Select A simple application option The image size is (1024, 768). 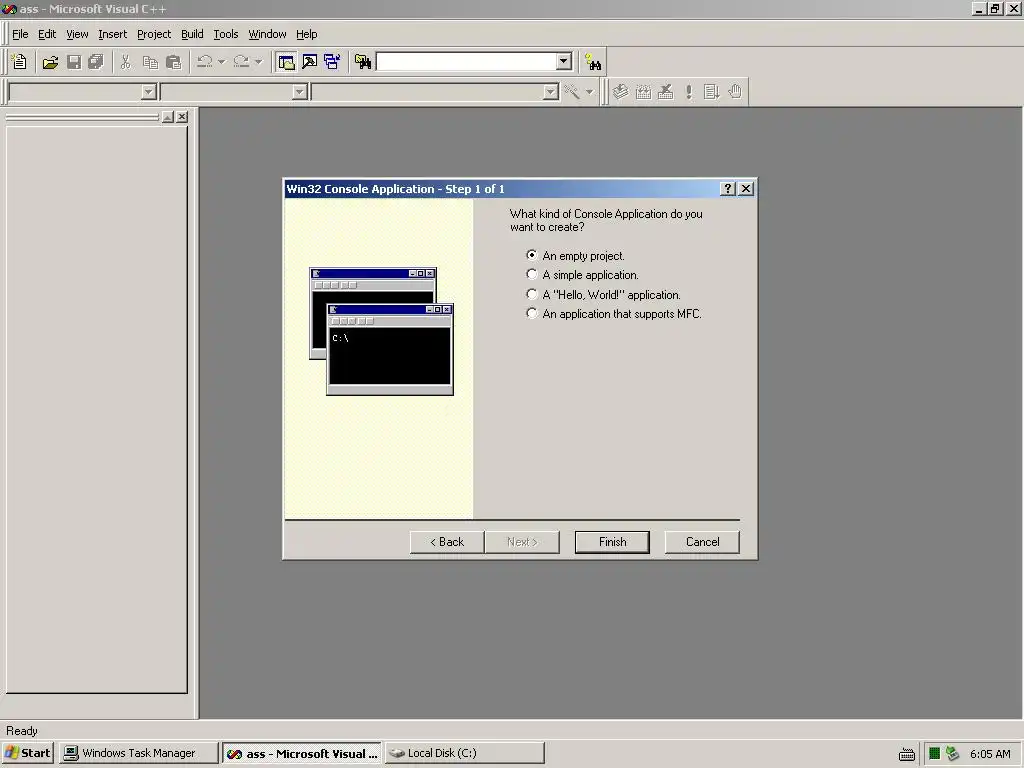pos(583,275)
